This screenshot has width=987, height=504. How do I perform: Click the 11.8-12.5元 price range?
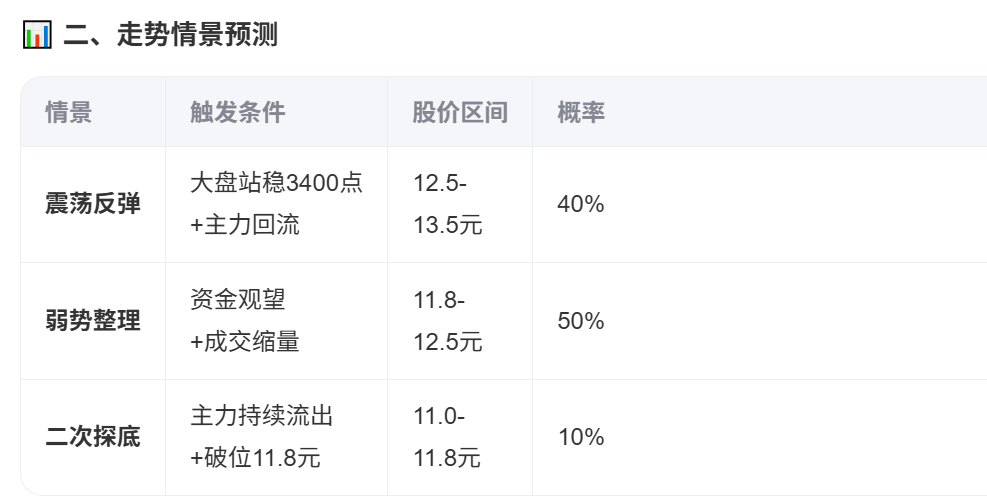(x=447, y=321)
